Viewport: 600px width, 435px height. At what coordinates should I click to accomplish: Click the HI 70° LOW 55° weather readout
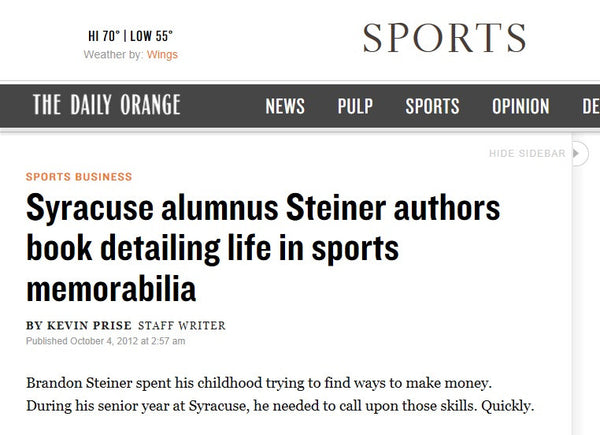click(x=132, y=37)
